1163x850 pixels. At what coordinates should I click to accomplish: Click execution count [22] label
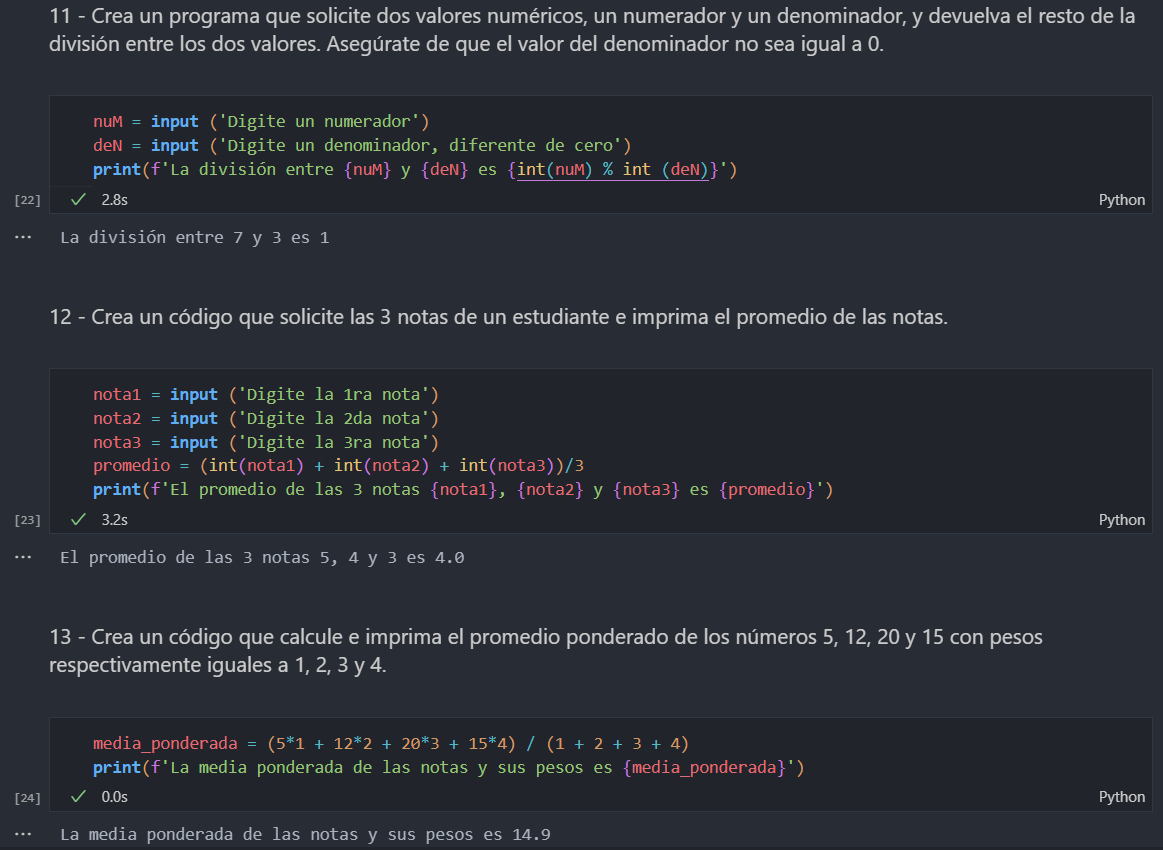(x=27, y=200)
